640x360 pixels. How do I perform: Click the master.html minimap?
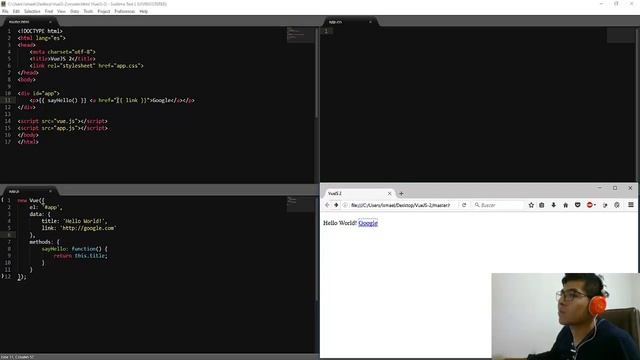coord(300,35)
